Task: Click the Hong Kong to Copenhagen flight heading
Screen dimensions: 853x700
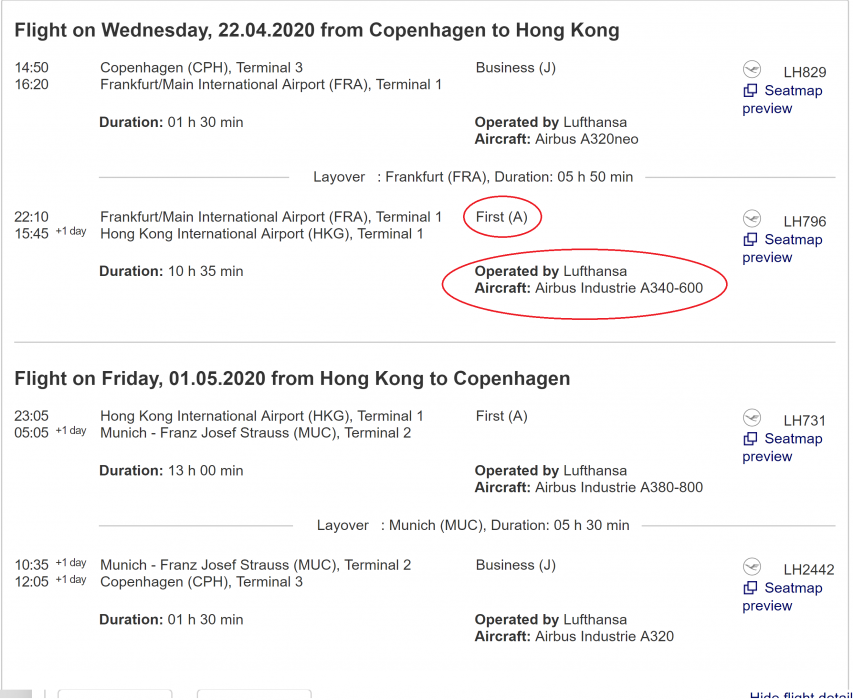Action: click(292, 378)
